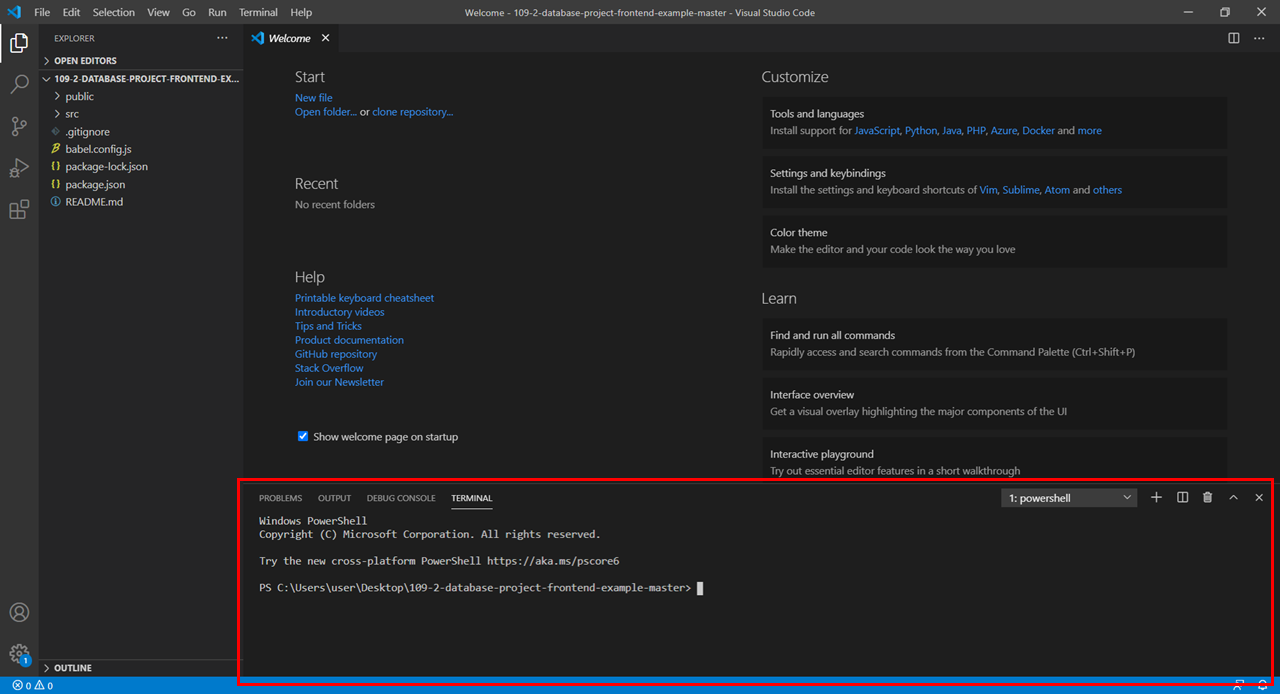Viewport: 1280px width, 694px height.
Task: Open the Go menu
Action: tap(189, 12)
